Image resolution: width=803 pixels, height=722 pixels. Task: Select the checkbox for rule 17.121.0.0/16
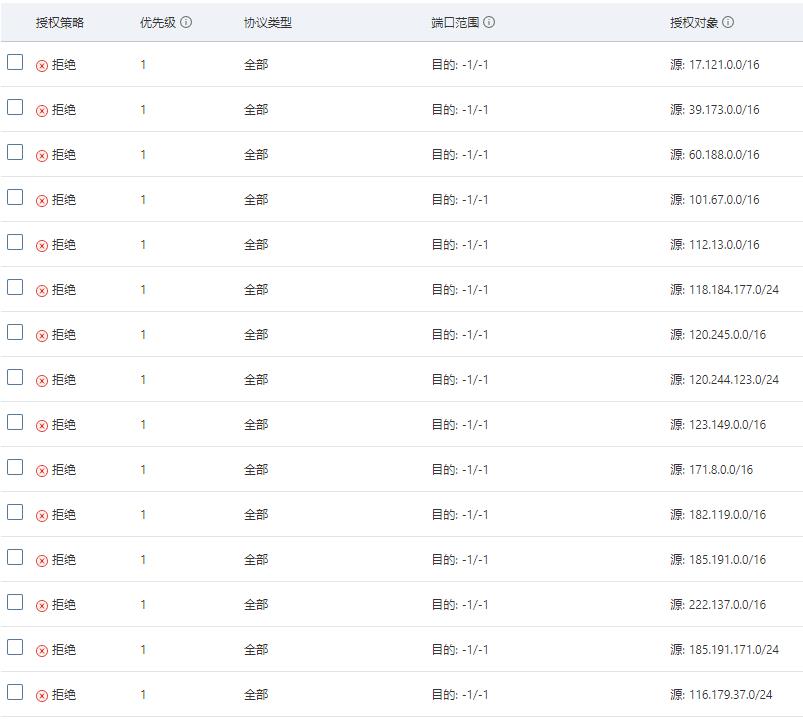pos(15,62)
